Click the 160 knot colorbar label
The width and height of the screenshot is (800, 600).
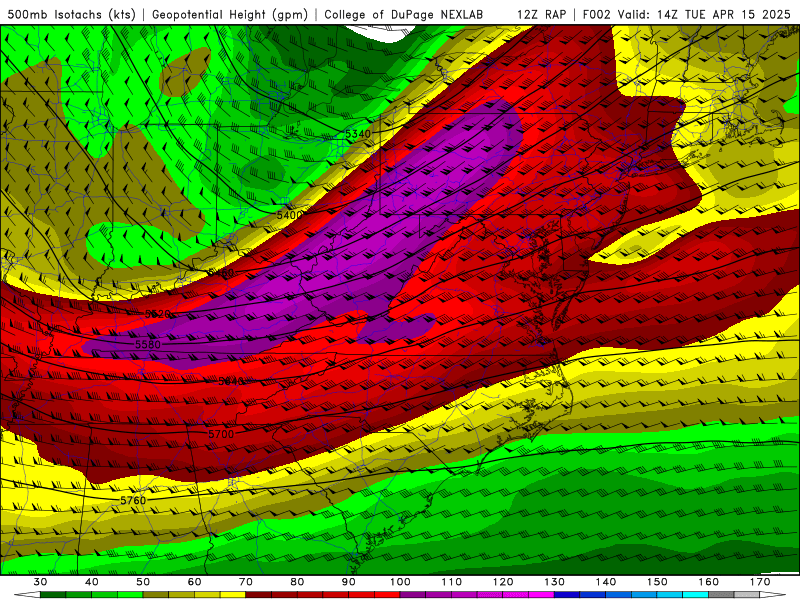709,582
